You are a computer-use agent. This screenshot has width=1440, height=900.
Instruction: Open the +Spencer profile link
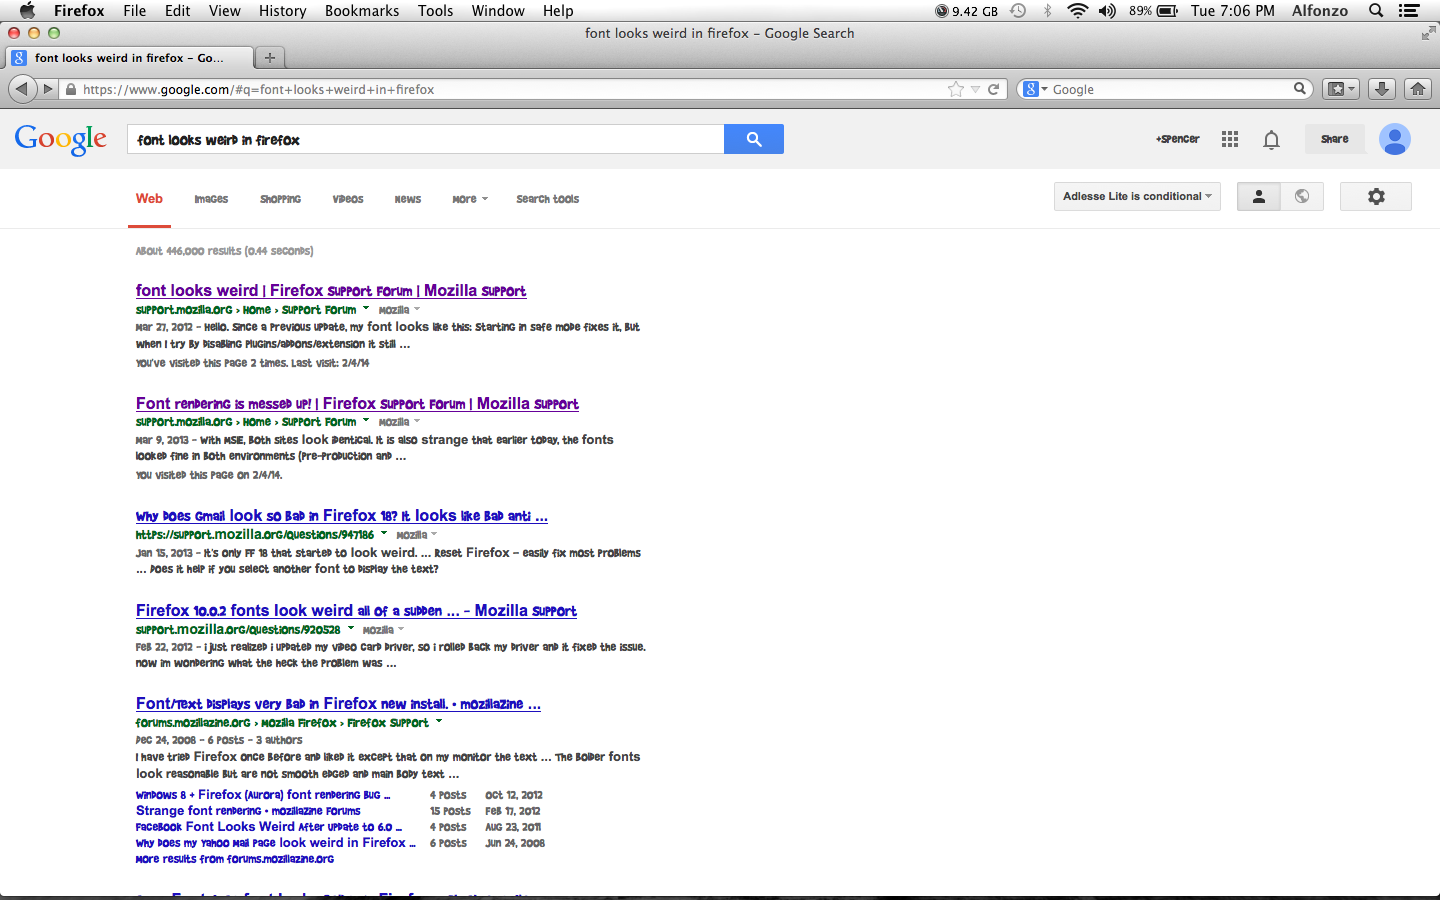click(1177, 139)
